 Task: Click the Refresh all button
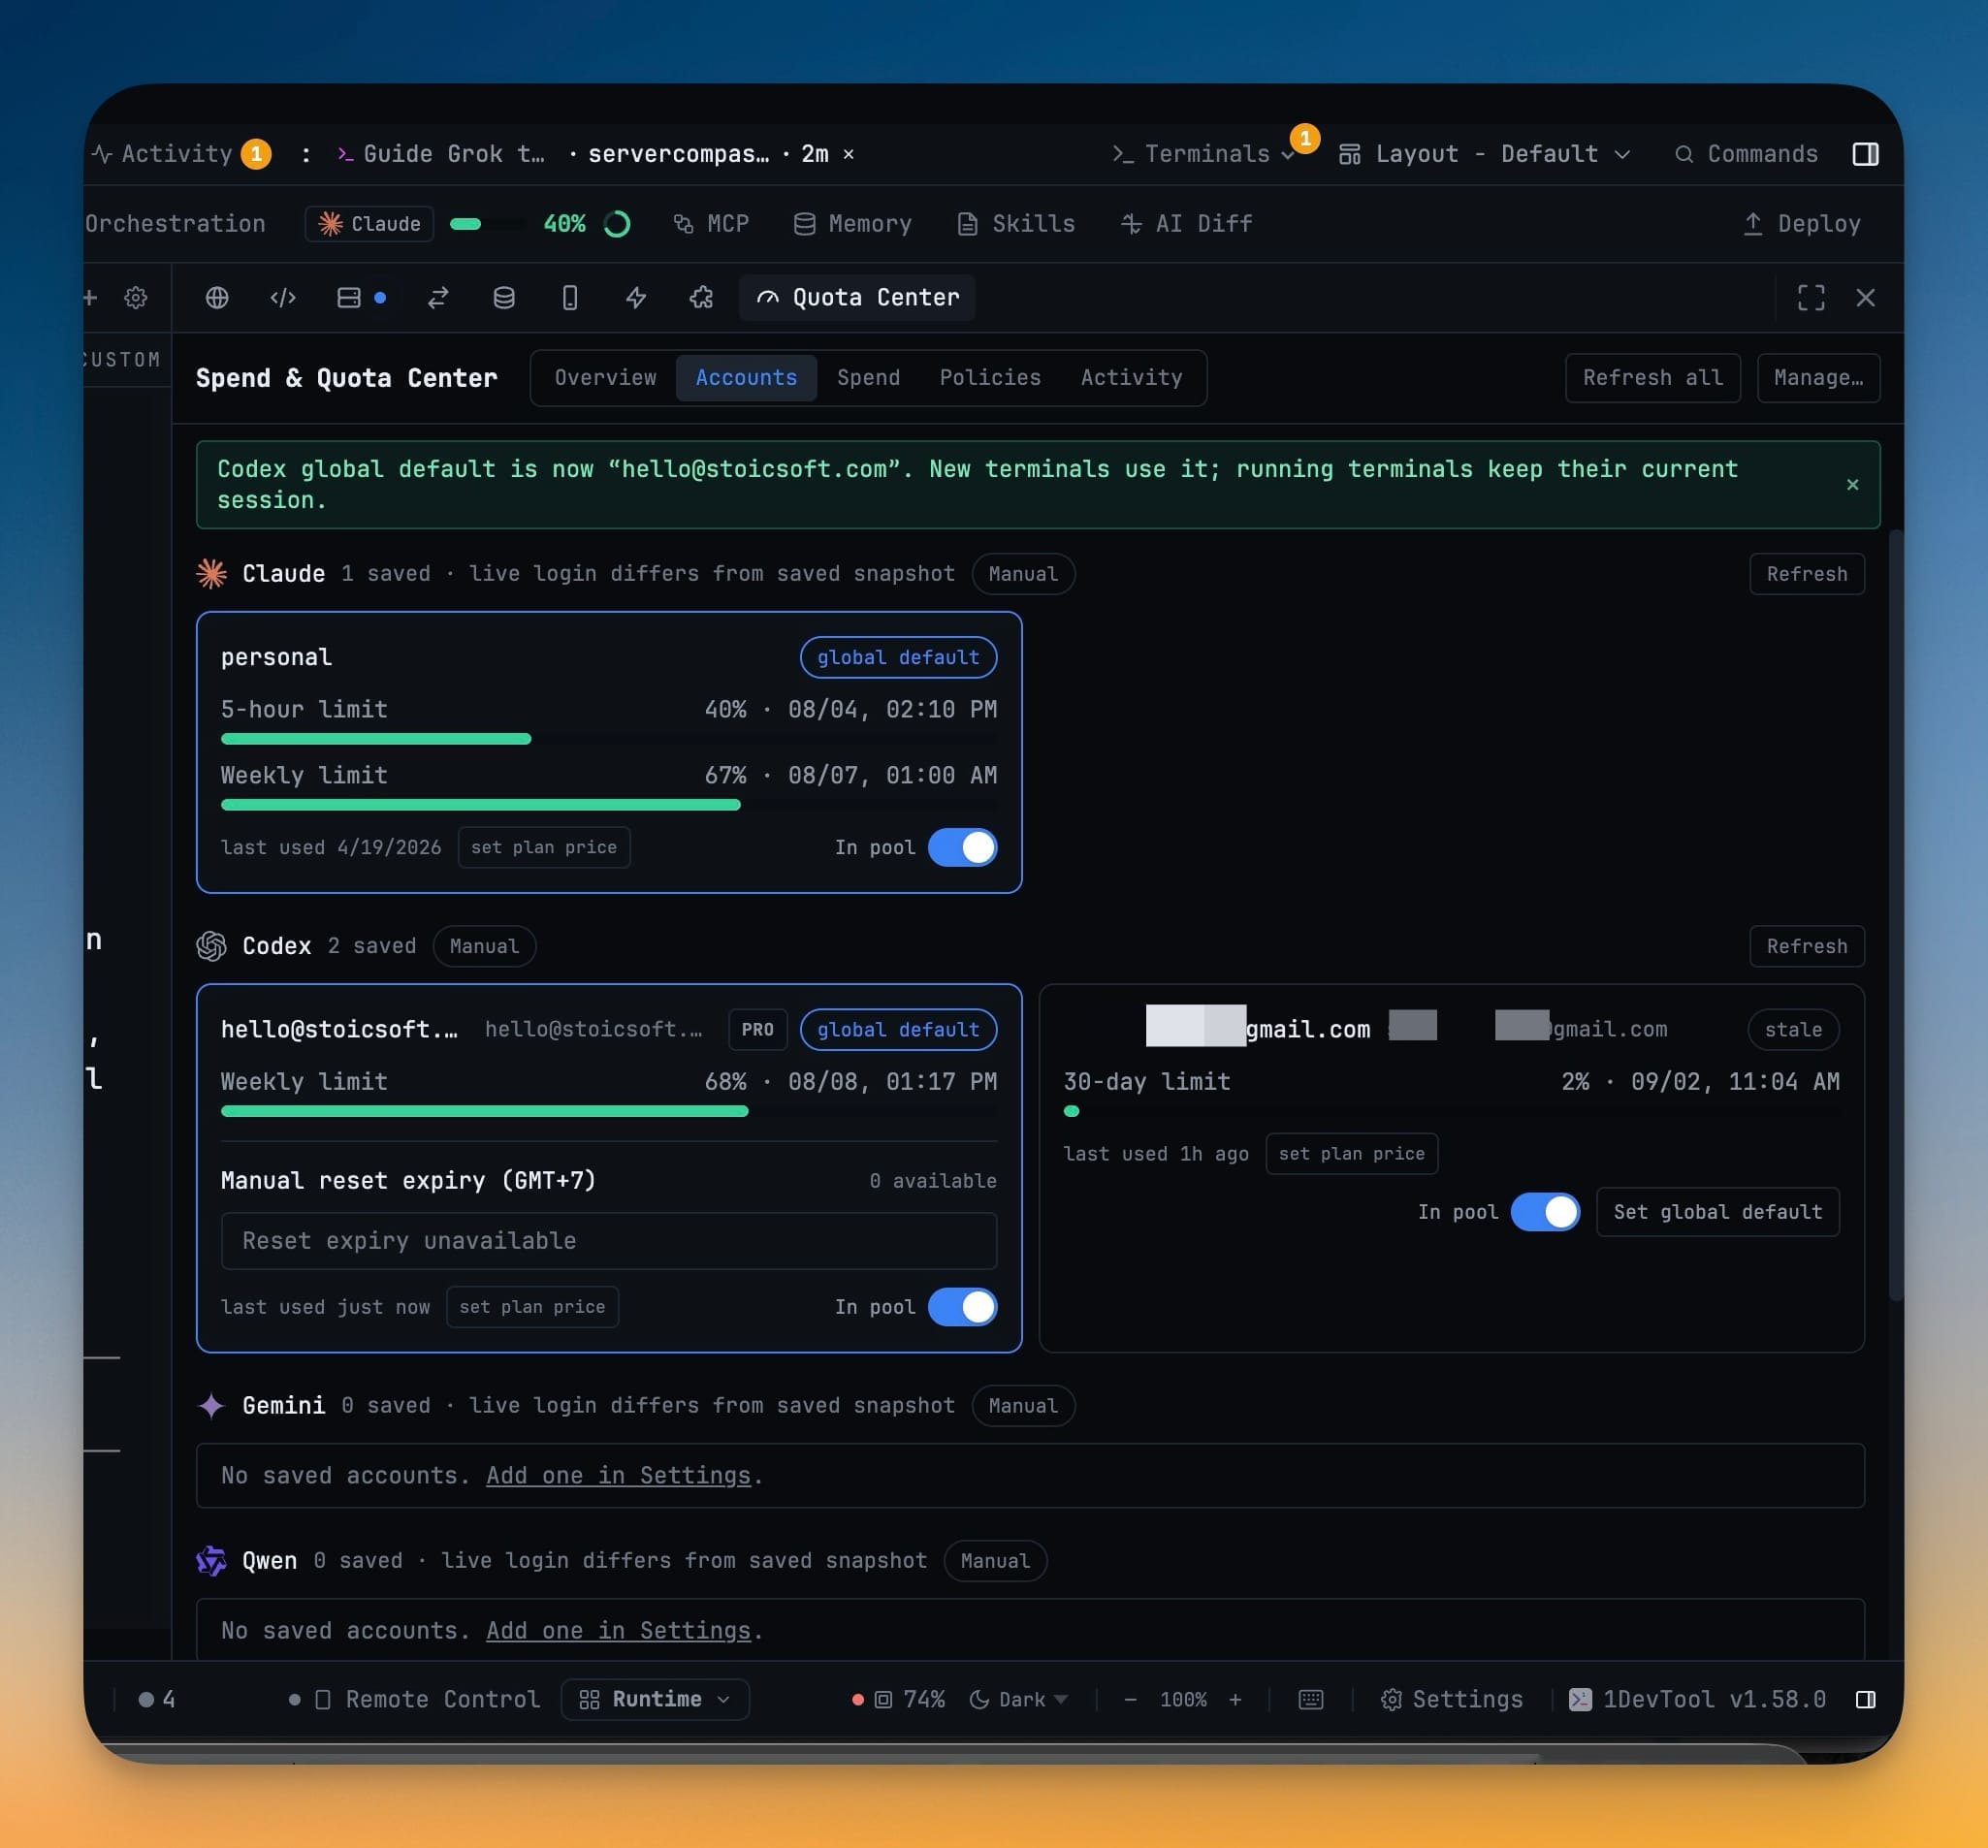click(x=1652, y=378)
